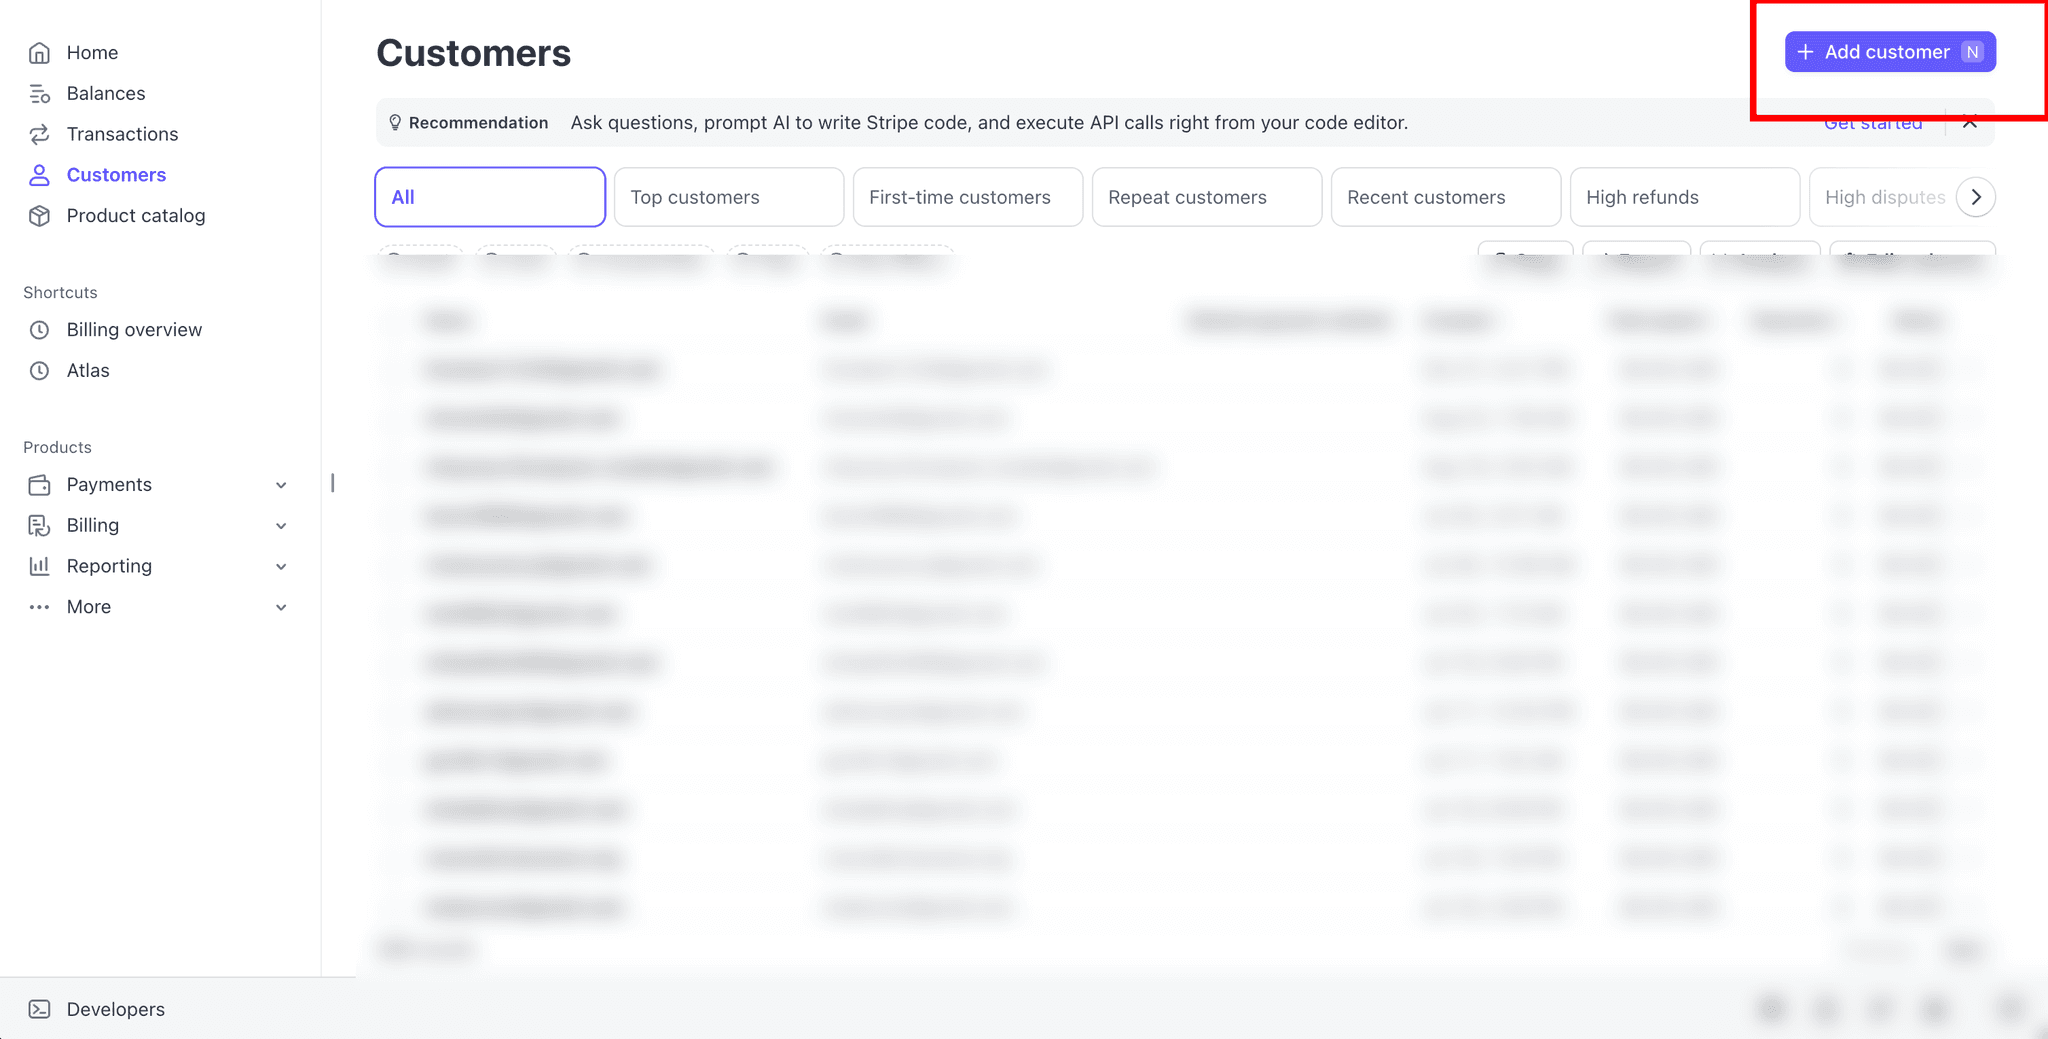The width and height of the screenshot is (2048, 1039).
Task: Select the Home icon in the sidebar
Action: coord(40,52)
